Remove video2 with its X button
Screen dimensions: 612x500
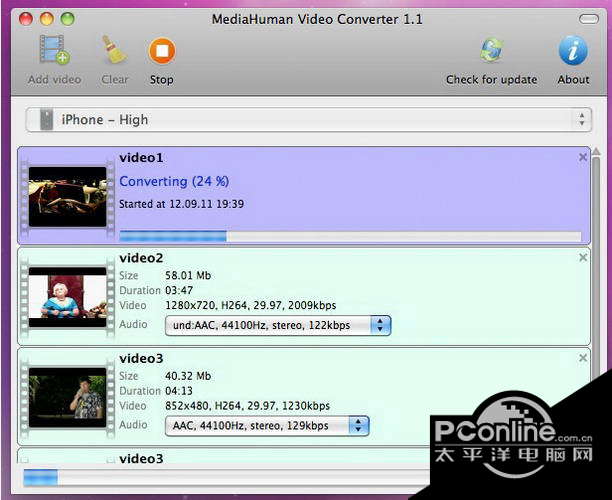coord(583,257)
